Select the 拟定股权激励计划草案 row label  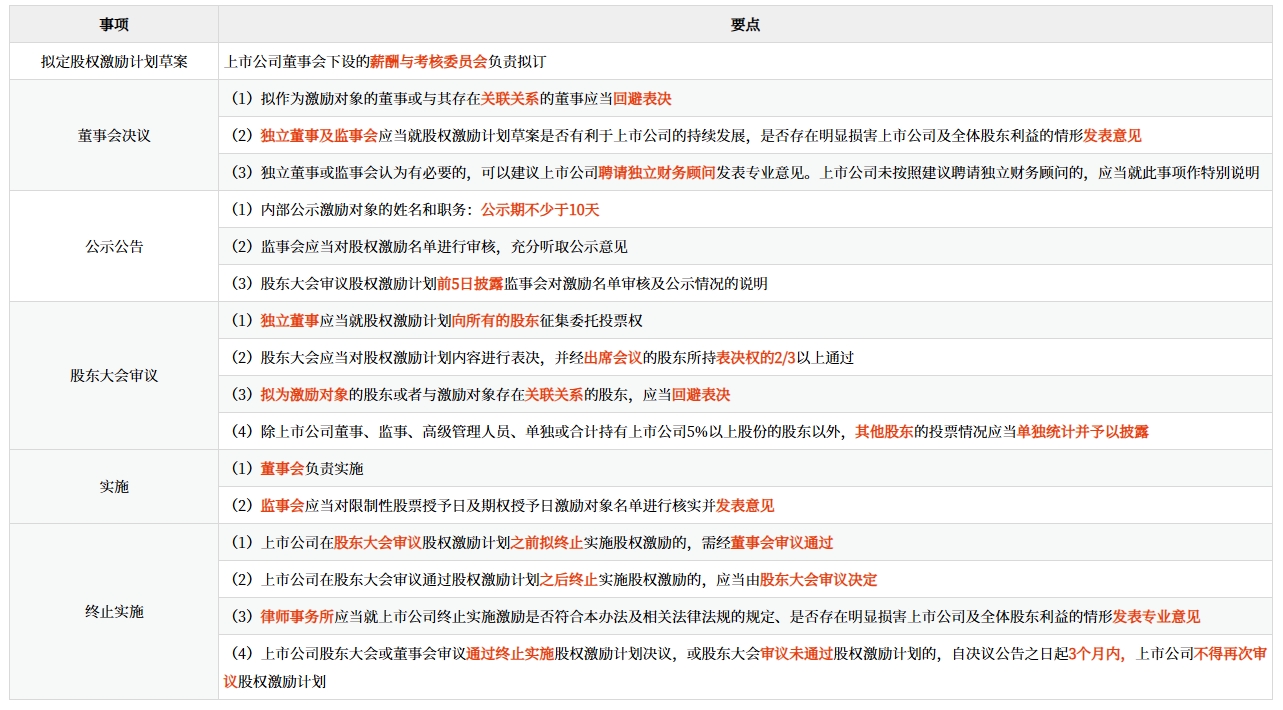click(x=112, y=61)
